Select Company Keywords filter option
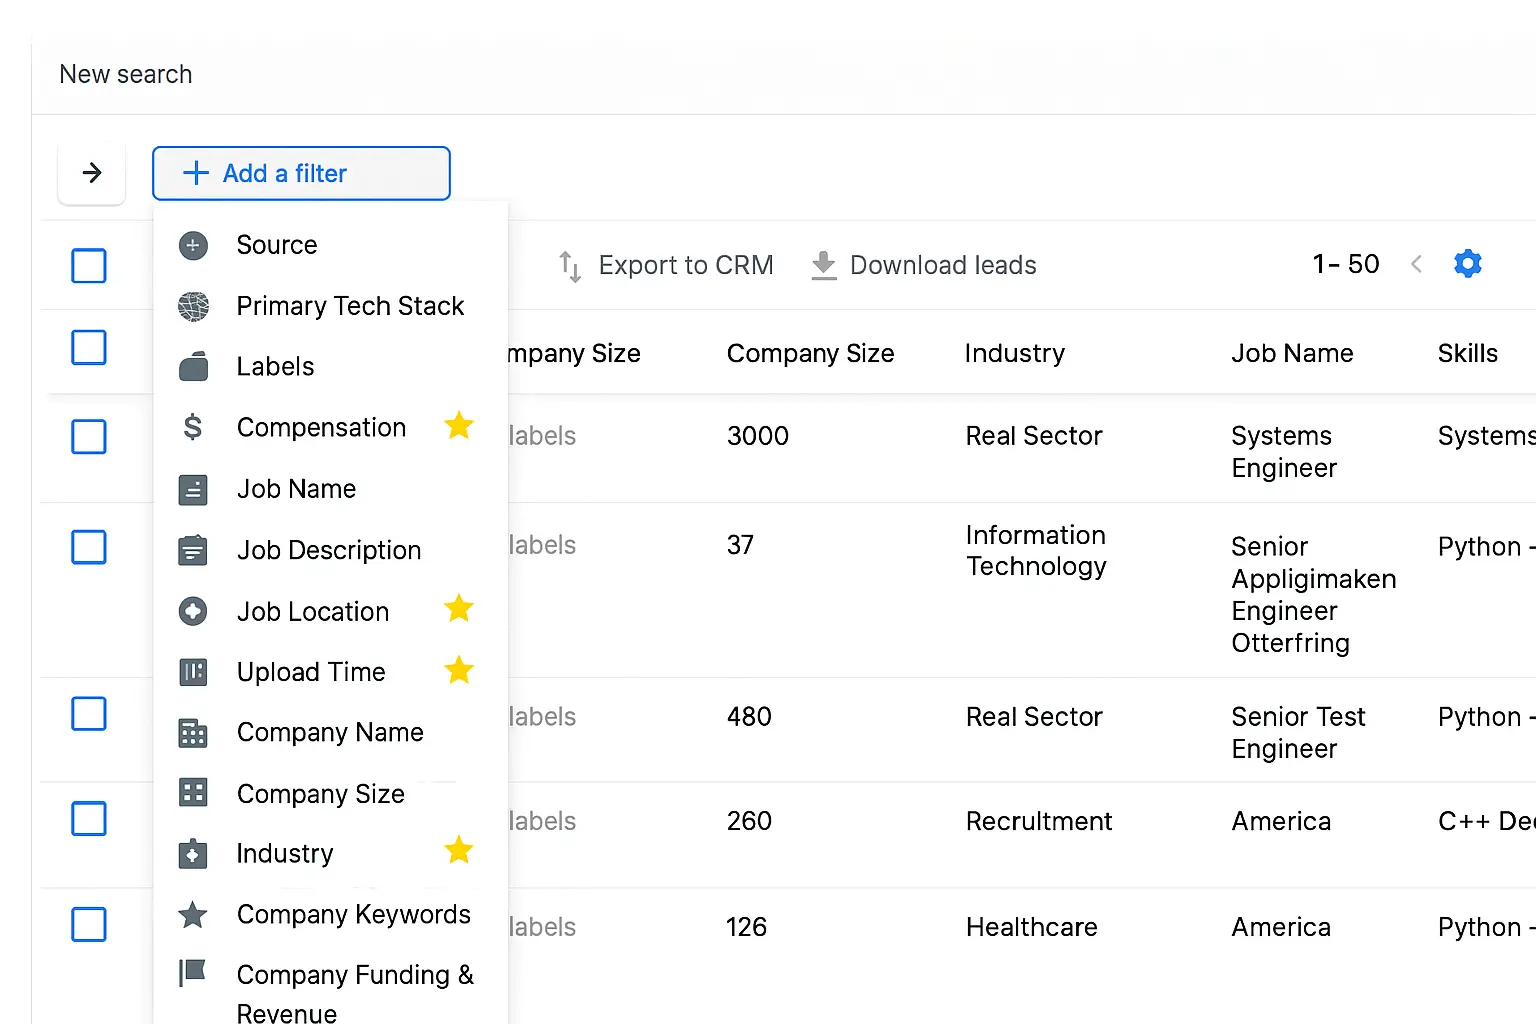Image resolution: width=1536 pixels, height=1024 pixels. (x=353, y=915)
